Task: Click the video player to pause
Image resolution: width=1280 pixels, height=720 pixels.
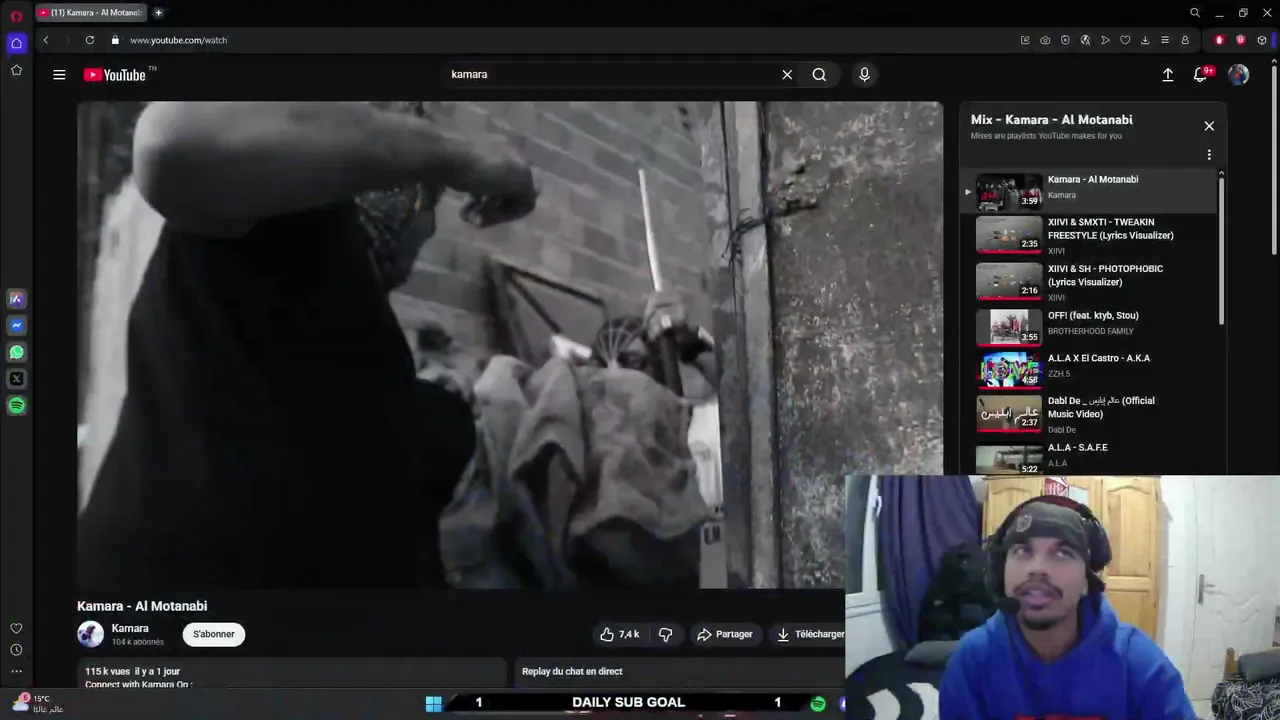Action: 510,345
